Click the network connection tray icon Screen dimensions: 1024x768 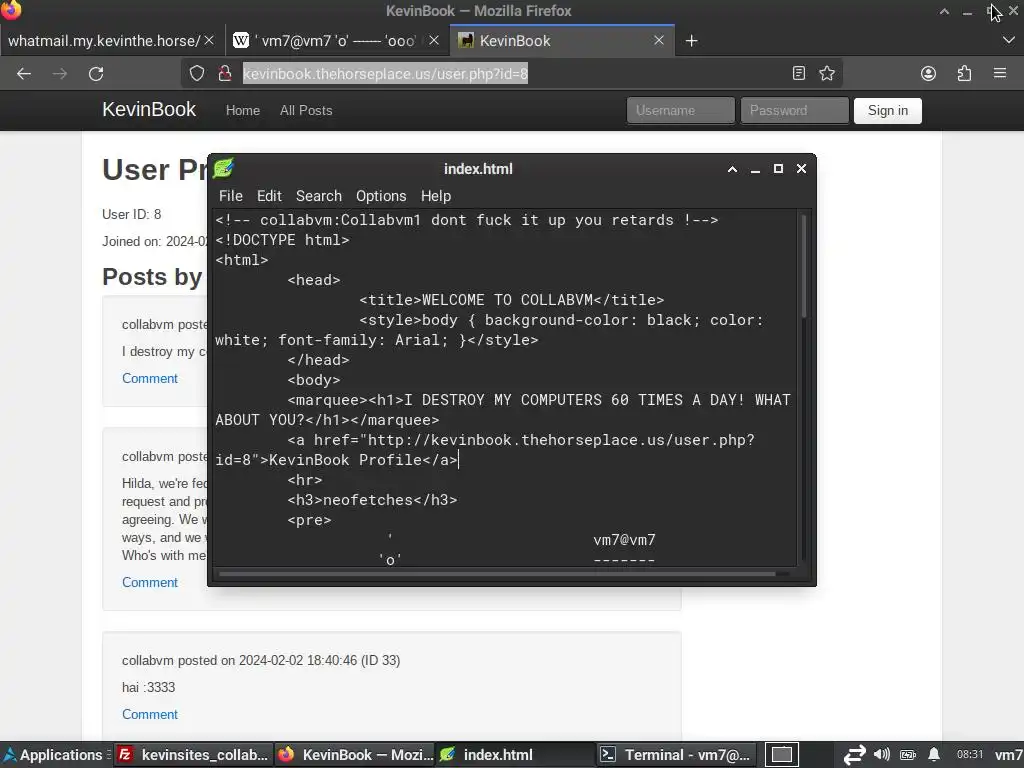(854, 755)
